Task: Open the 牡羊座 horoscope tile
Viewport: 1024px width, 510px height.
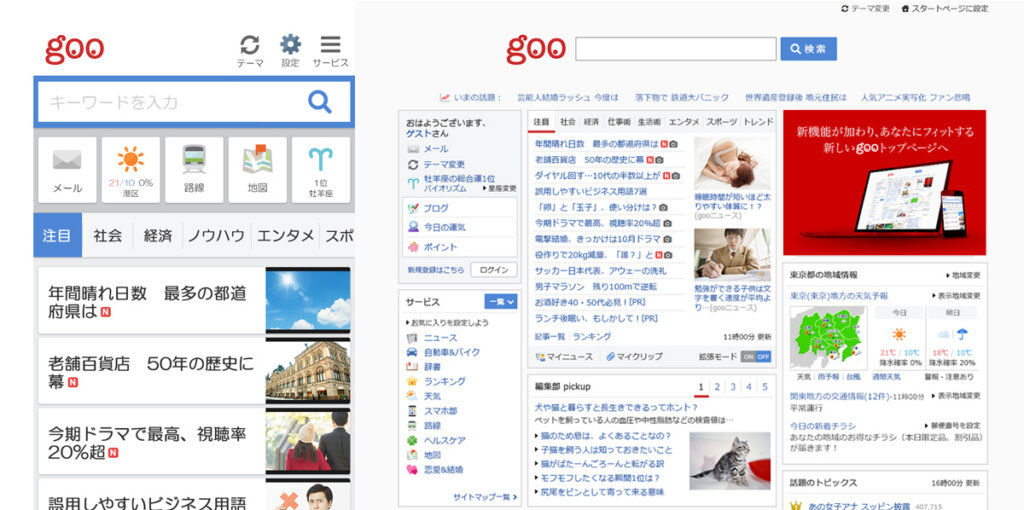Action: 321,170
